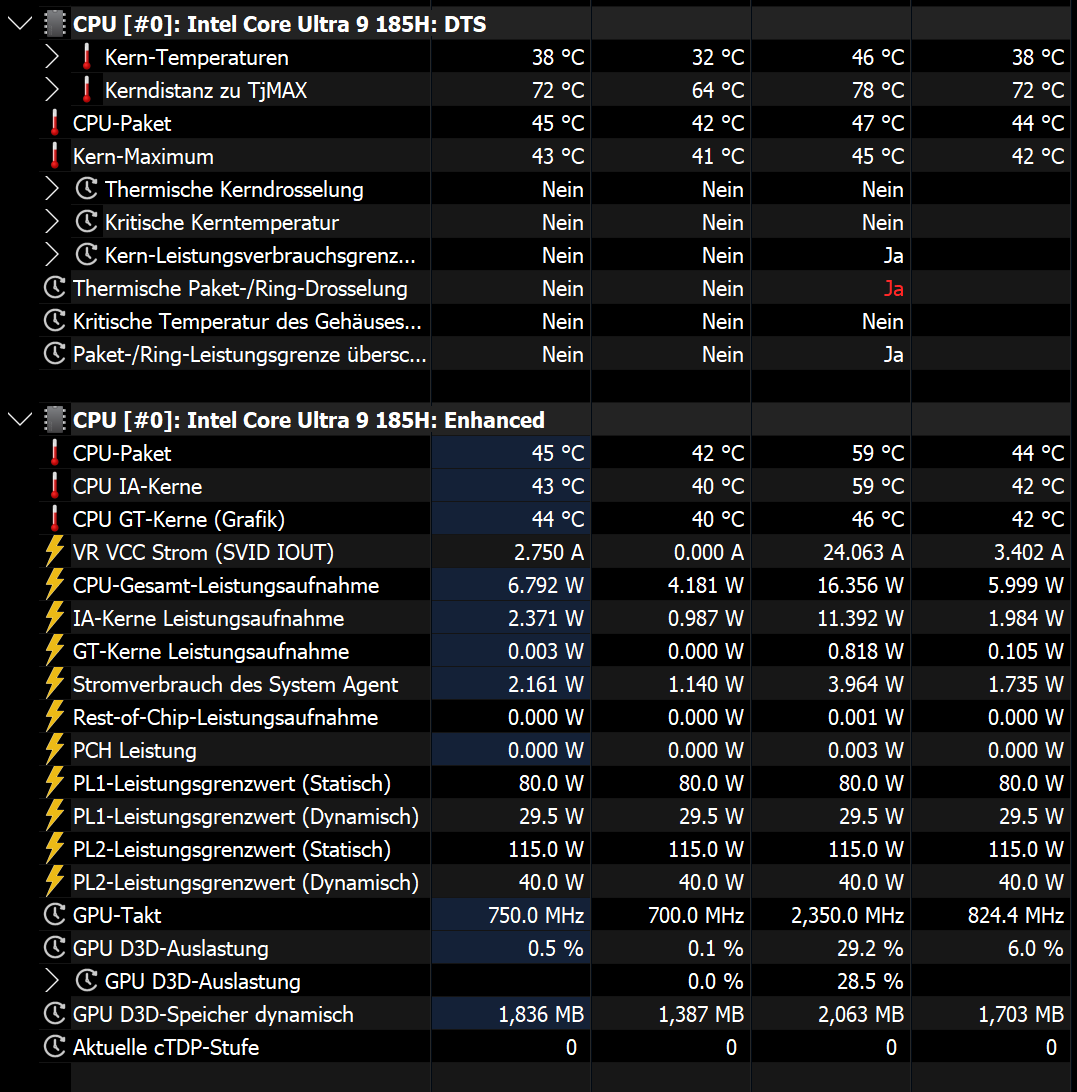The height and width of the screenshot is (1092, 1077).
Task: Expand the indented GPU D3D-Auslastung subgroup chevron
Action: coord(52,981)
